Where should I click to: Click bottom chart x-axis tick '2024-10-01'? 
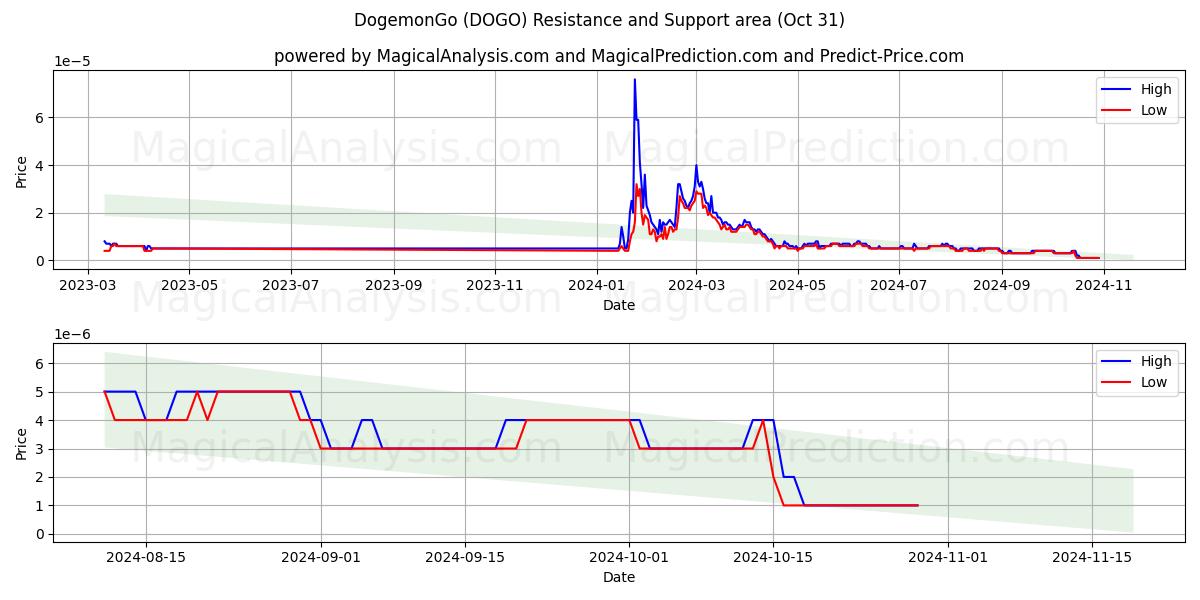coord(629,556)
